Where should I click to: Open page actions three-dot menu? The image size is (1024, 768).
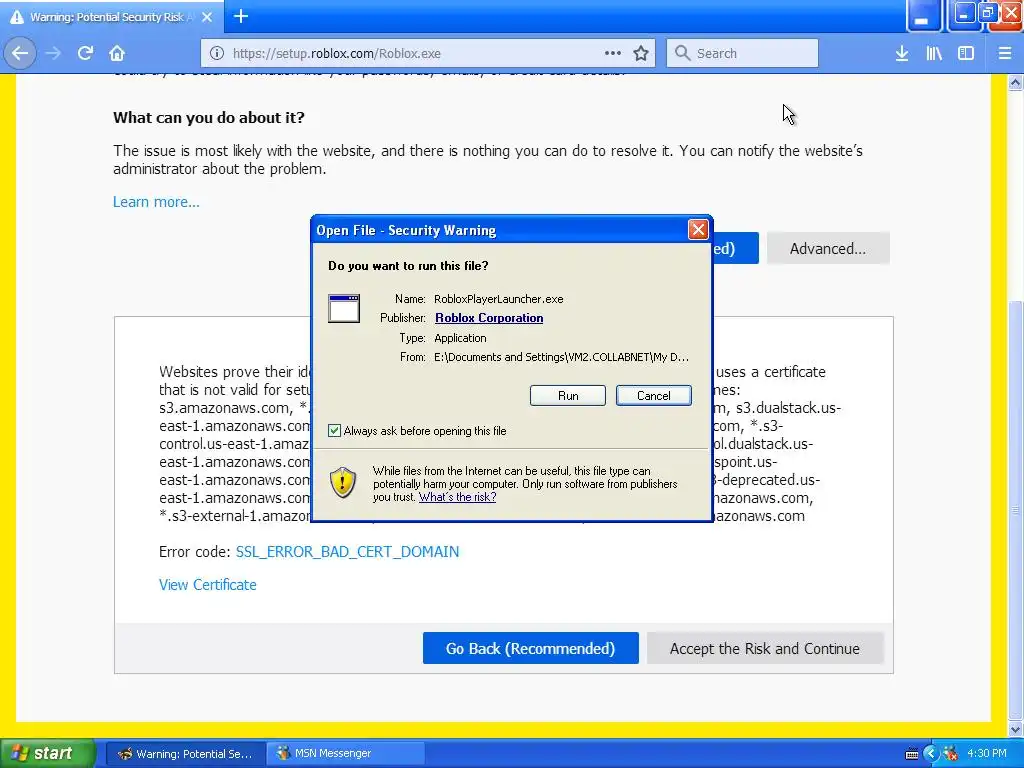[x=613, y=53]
